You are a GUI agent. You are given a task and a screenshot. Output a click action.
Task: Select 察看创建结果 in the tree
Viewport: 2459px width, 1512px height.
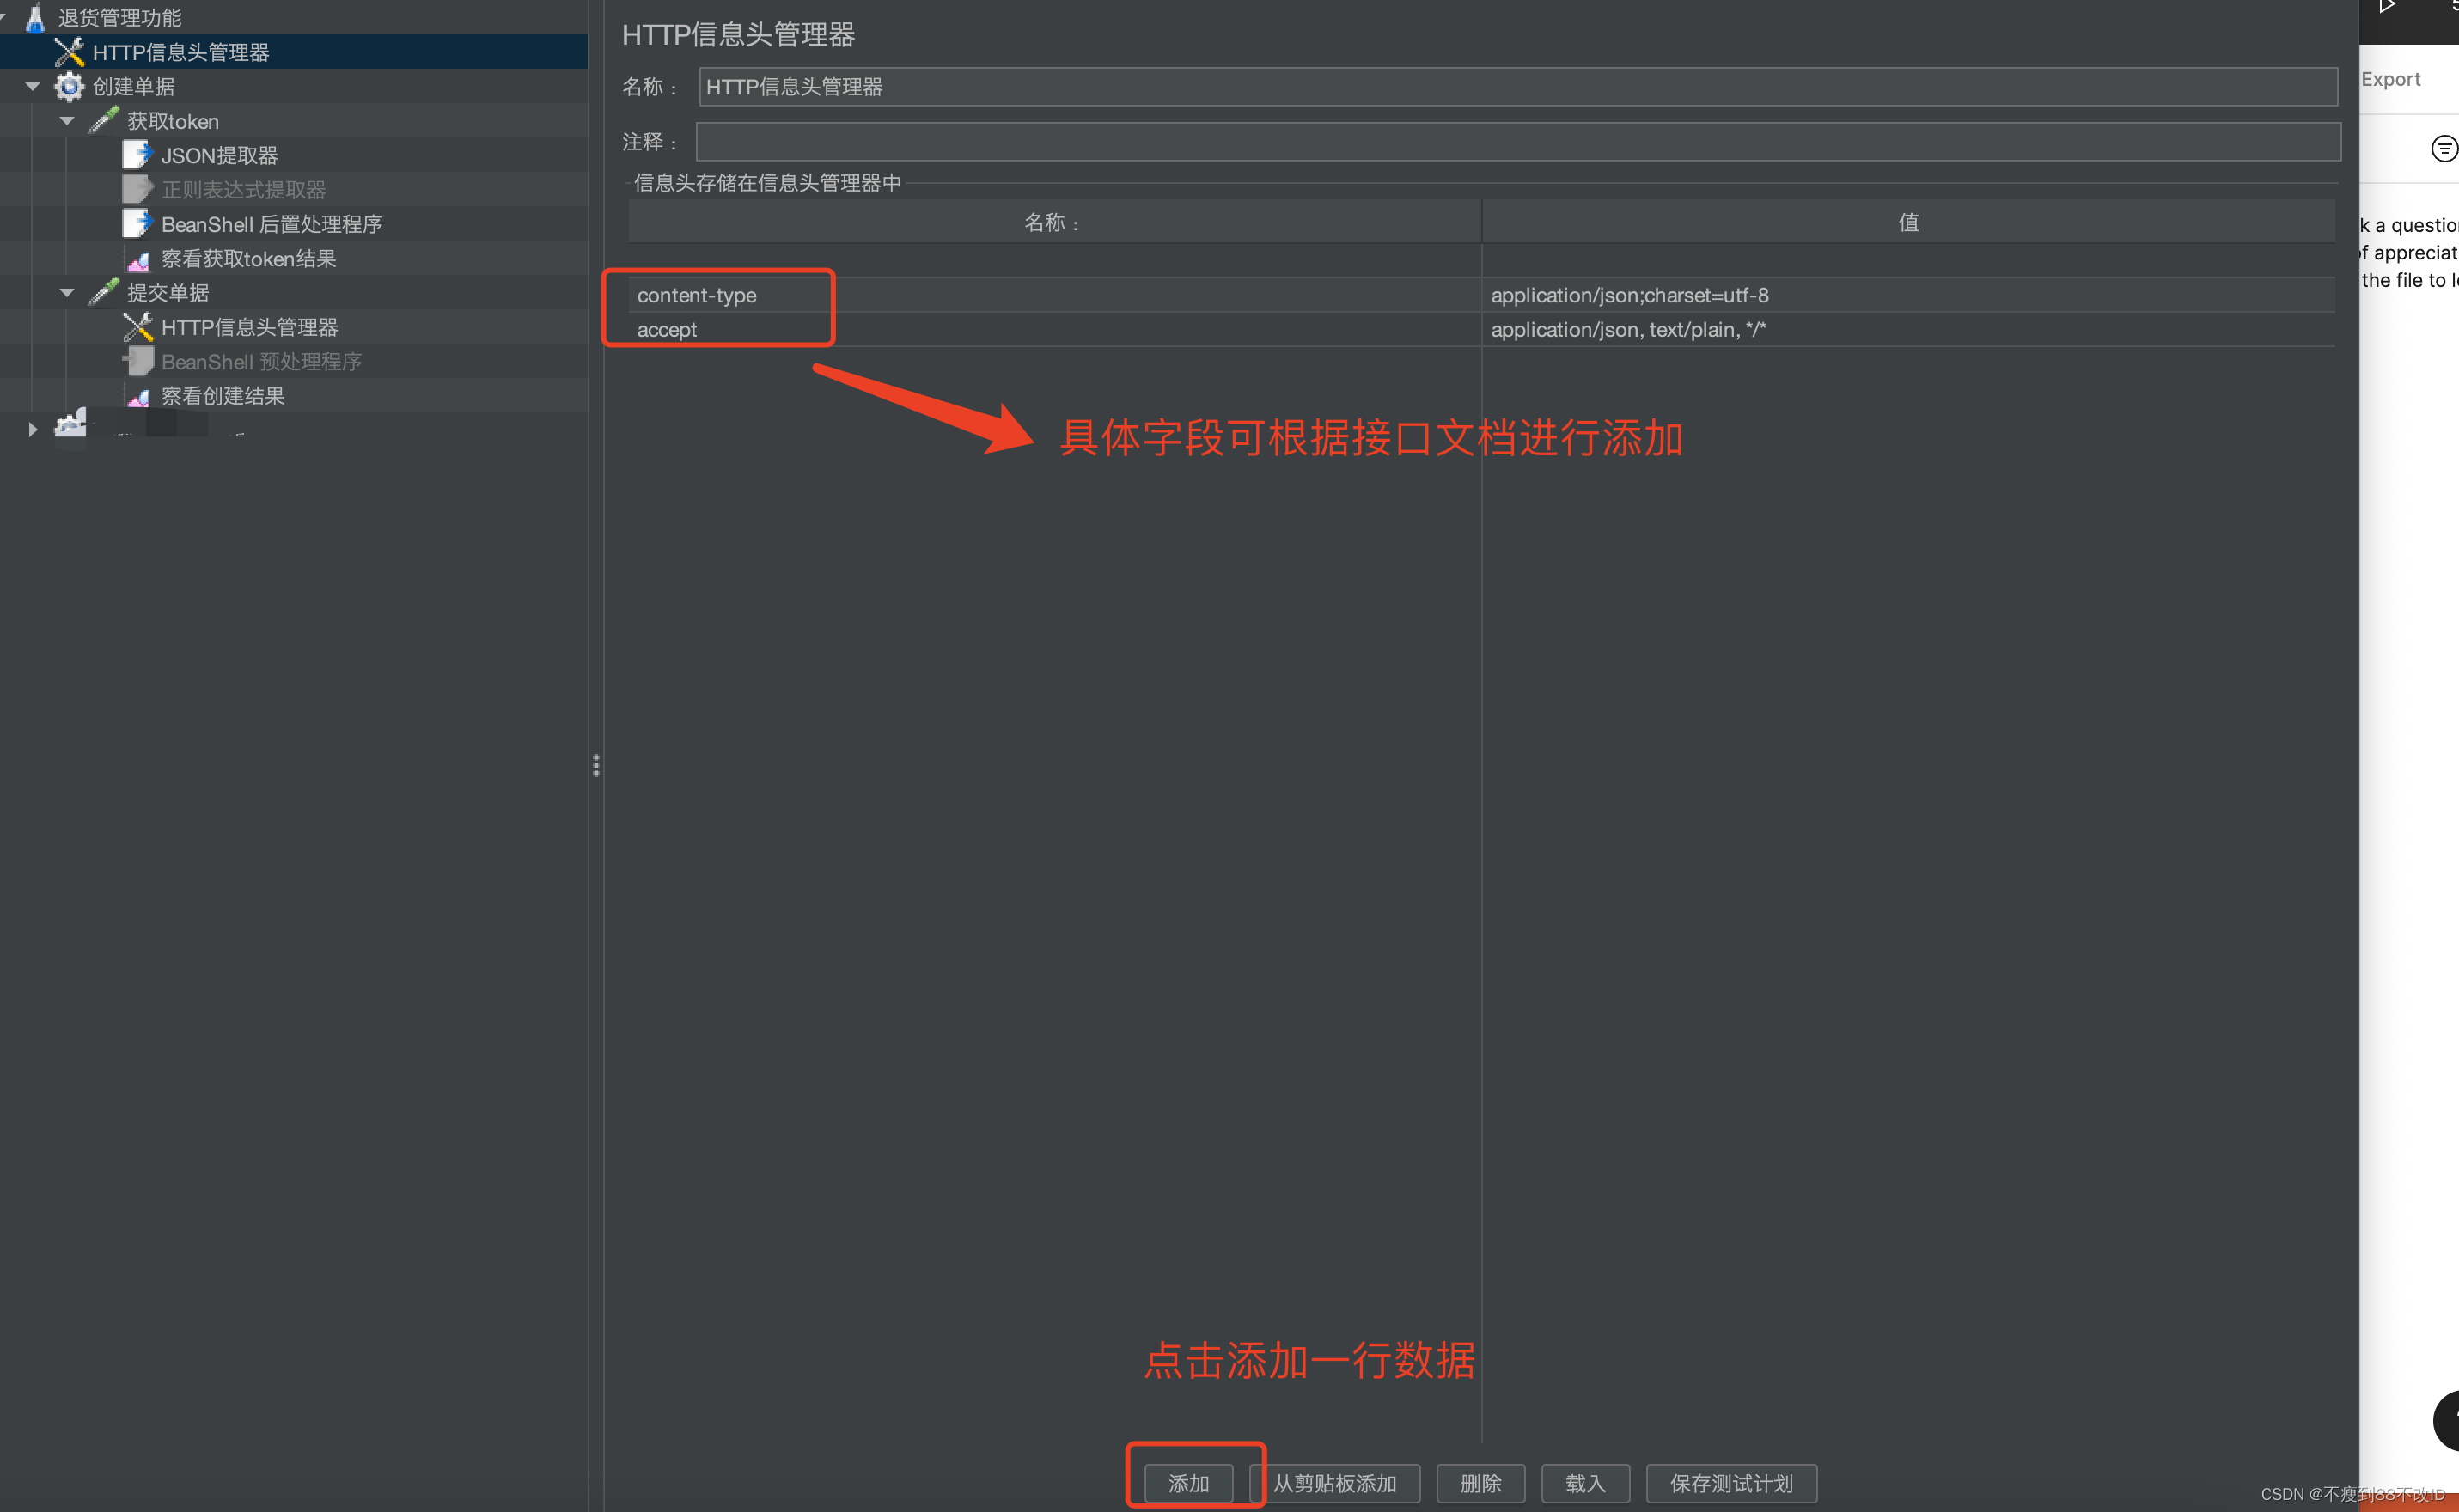point(223,396)
